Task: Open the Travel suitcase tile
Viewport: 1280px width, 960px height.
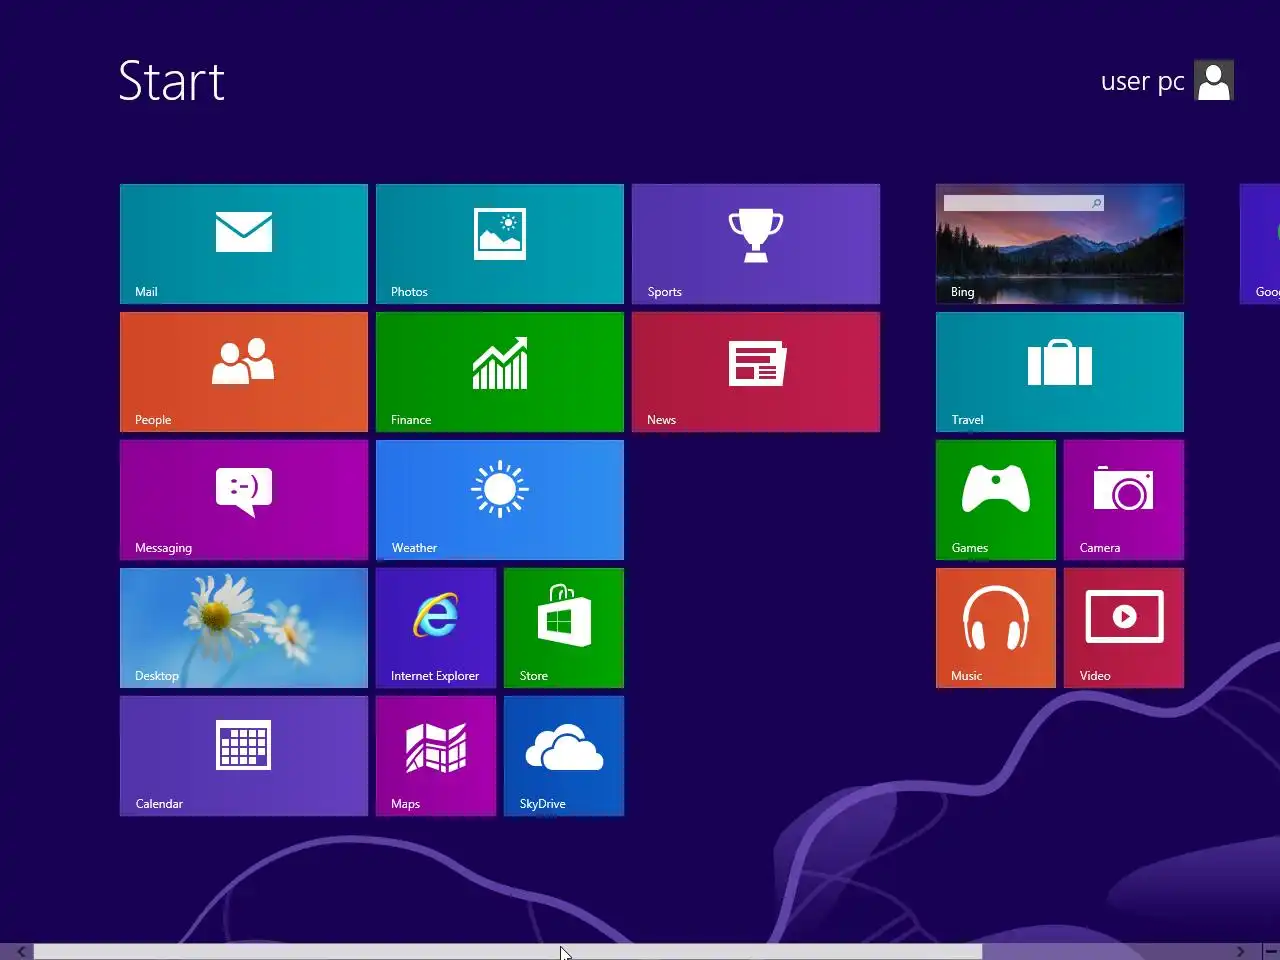Action: (x=1060, y=372)
